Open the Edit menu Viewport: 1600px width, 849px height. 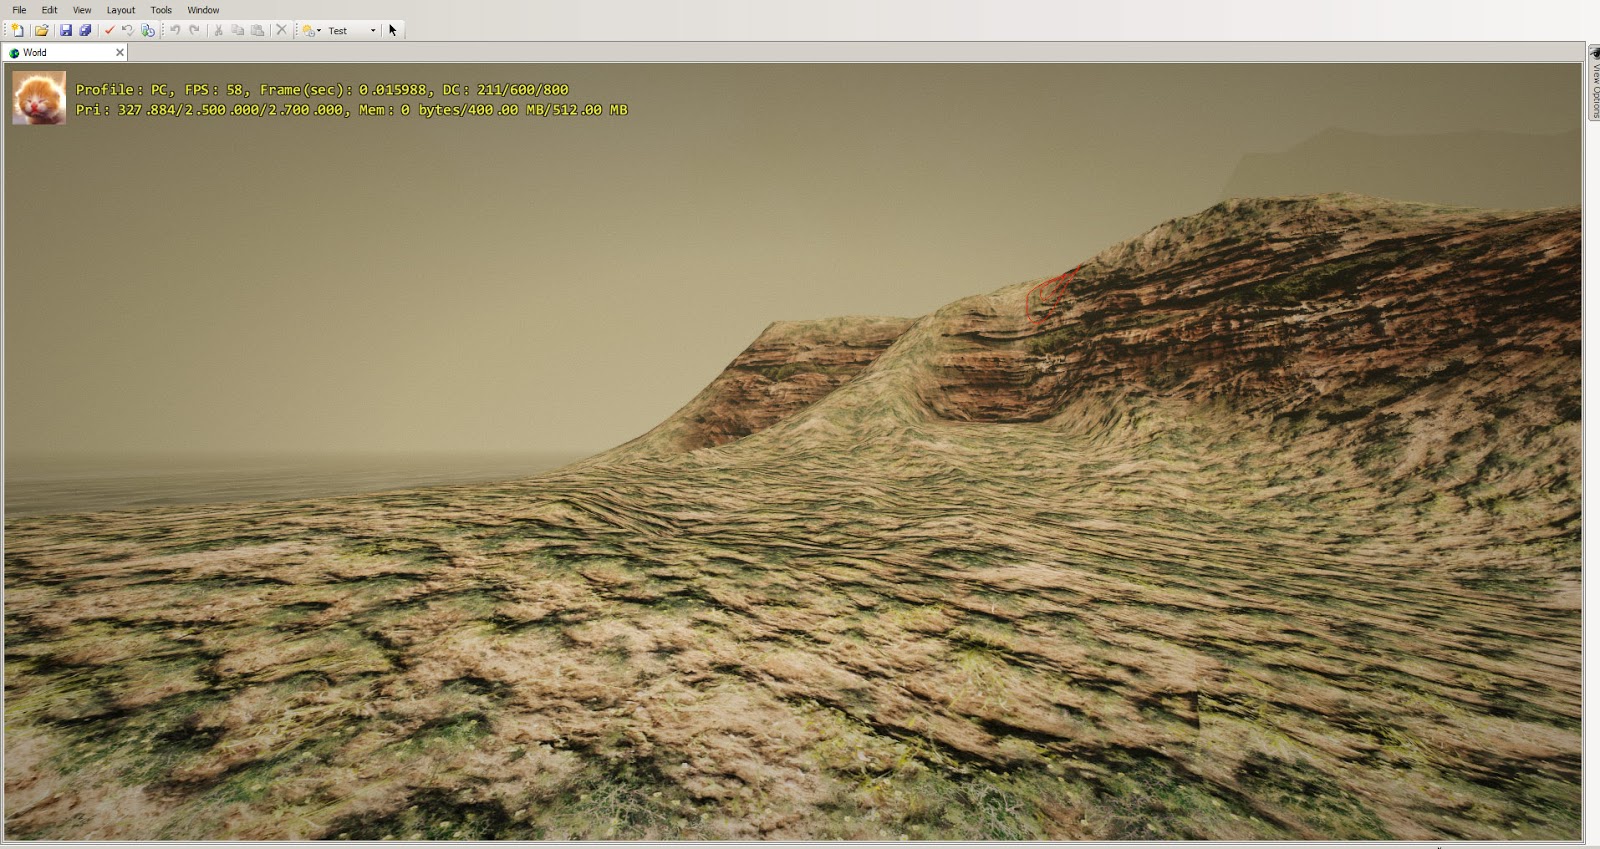tap(50, 10)
